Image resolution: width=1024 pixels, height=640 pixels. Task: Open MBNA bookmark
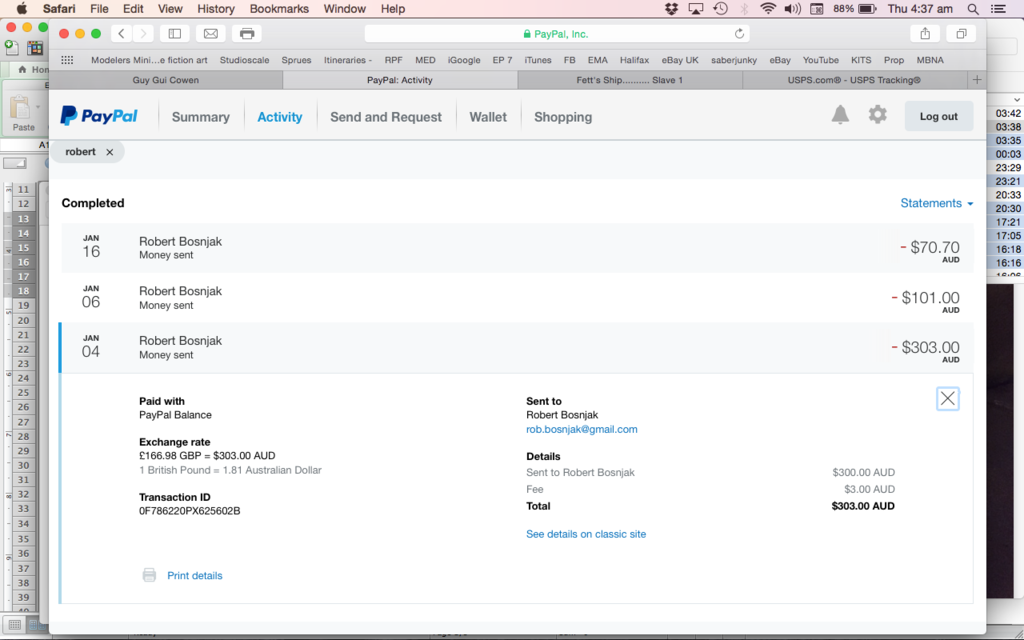tap(930, 60)
